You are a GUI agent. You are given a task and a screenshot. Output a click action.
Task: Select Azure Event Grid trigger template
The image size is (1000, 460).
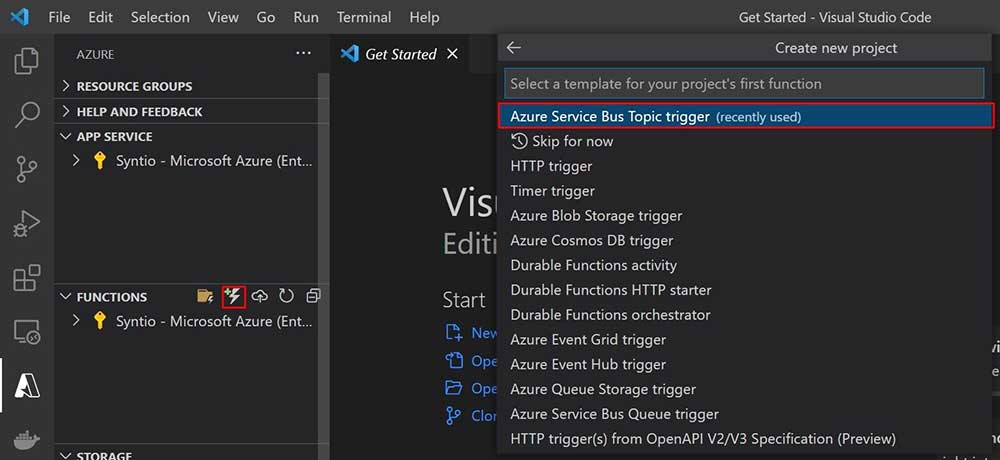tap(746, 340)
